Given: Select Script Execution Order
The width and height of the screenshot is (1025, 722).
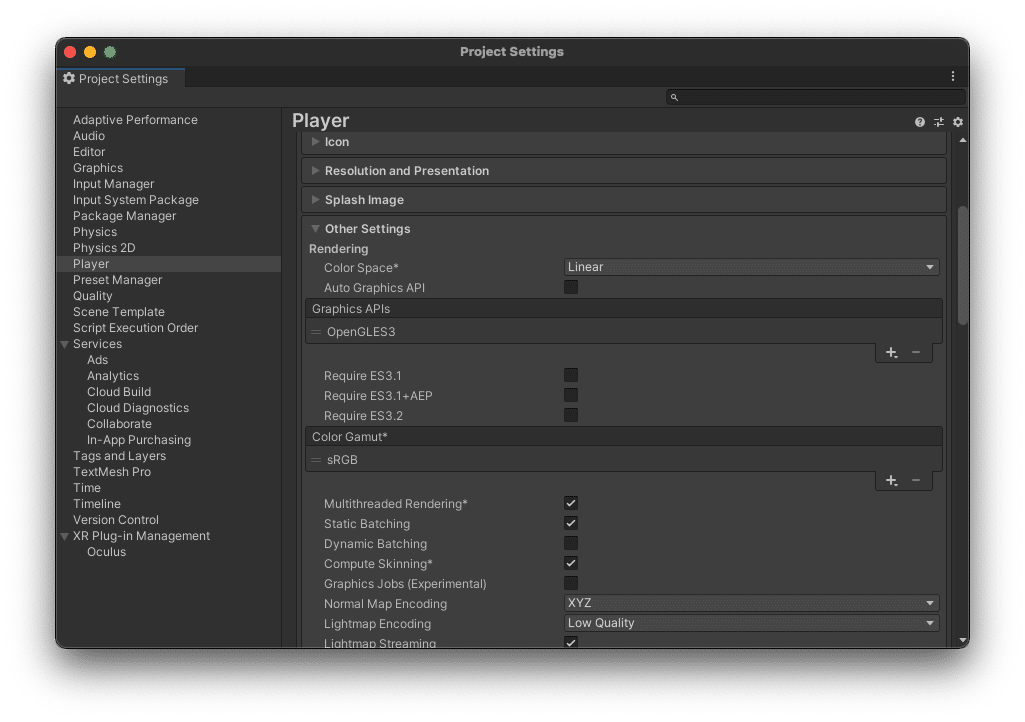Looking at the screenshot, I should pos(135,328).
